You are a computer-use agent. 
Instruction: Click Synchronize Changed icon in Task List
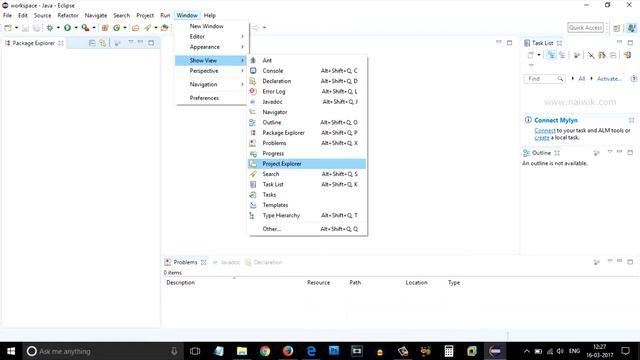pyautogui.click(x=602, y=55)
